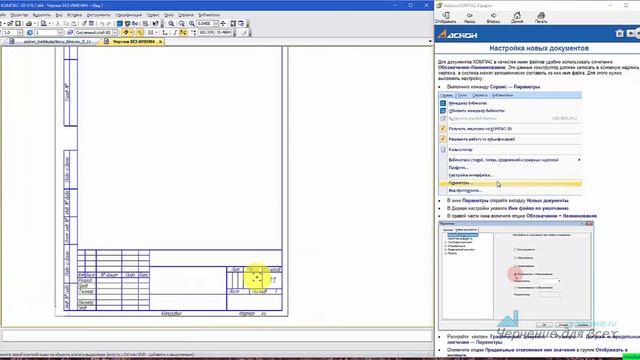Viewport: 640px width, 360px height.
Task: Go forward with Вперед in help window
Action: (493, 18)
